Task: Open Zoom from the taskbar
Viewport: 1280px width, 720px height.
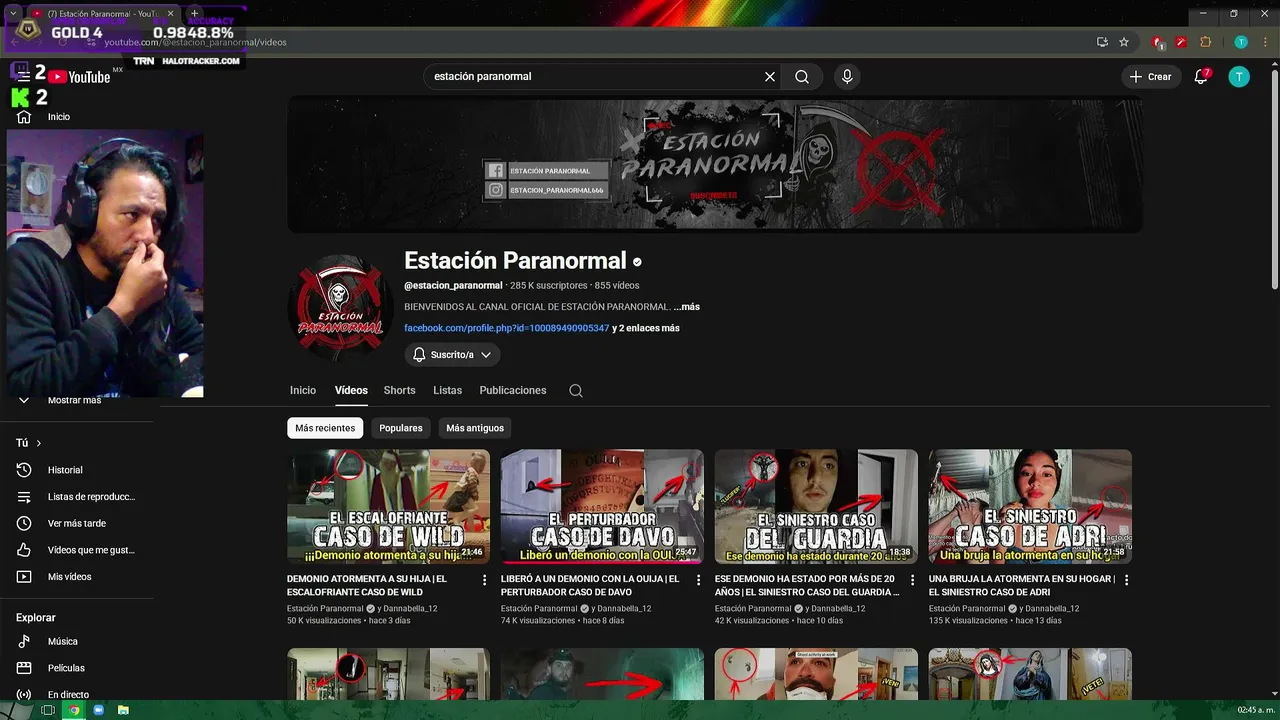Action: 99,710
